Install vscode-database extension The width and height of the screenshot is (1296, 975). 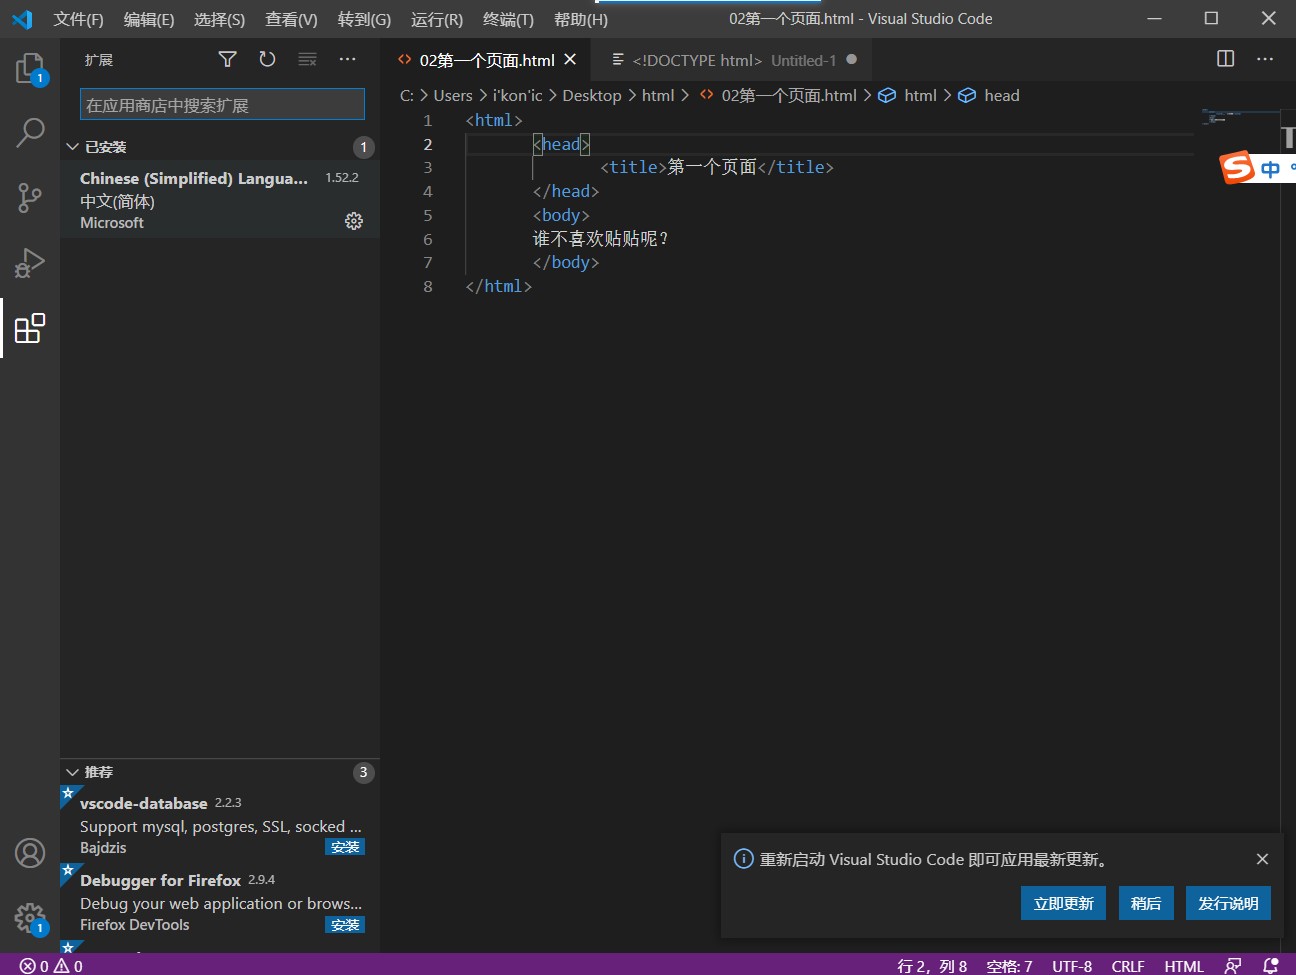click(345, 847)
